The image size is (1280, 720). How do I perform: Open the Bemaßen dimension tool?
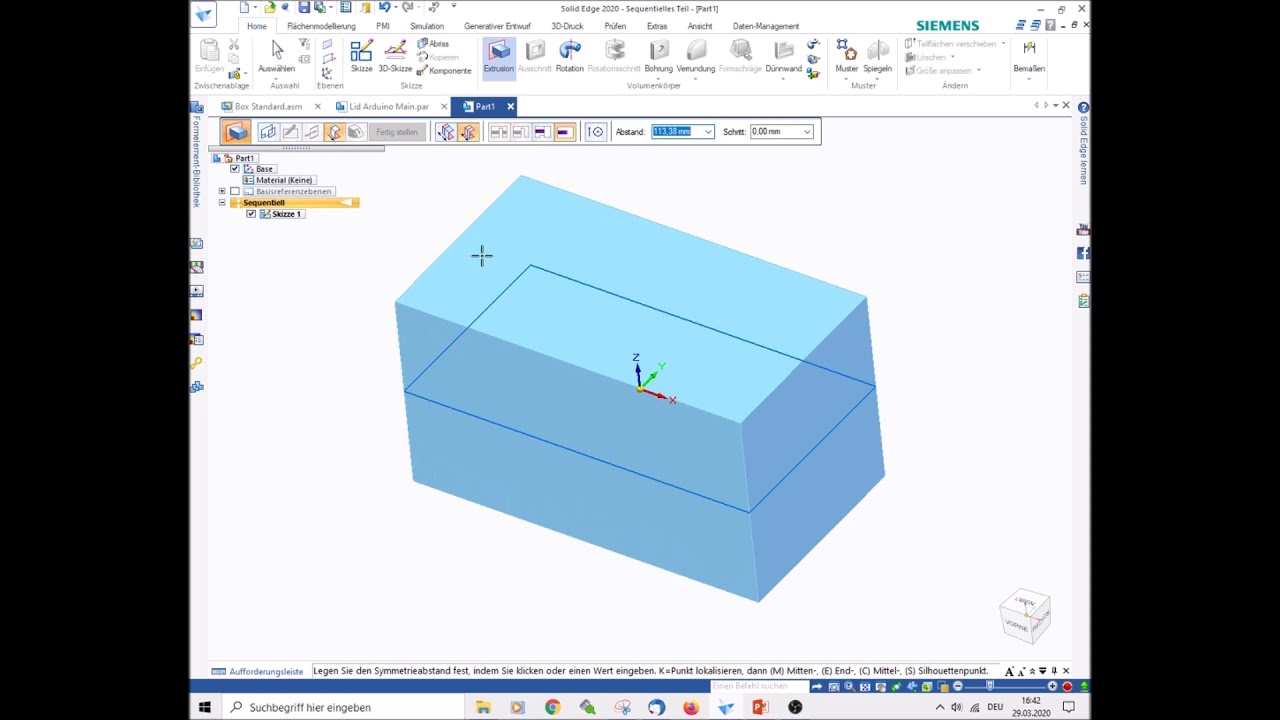point(1029,56)
